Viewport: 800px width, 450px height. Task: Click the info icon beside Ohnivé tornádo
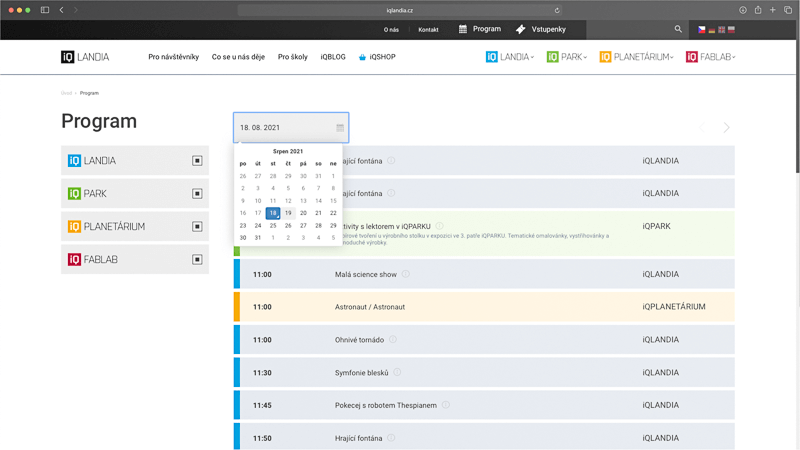393,340
